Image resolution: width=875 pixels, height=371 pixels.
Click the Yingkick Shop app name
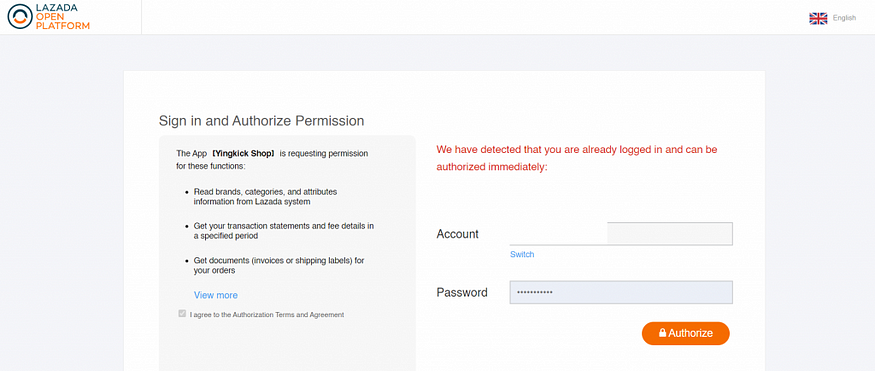point(243,153)
